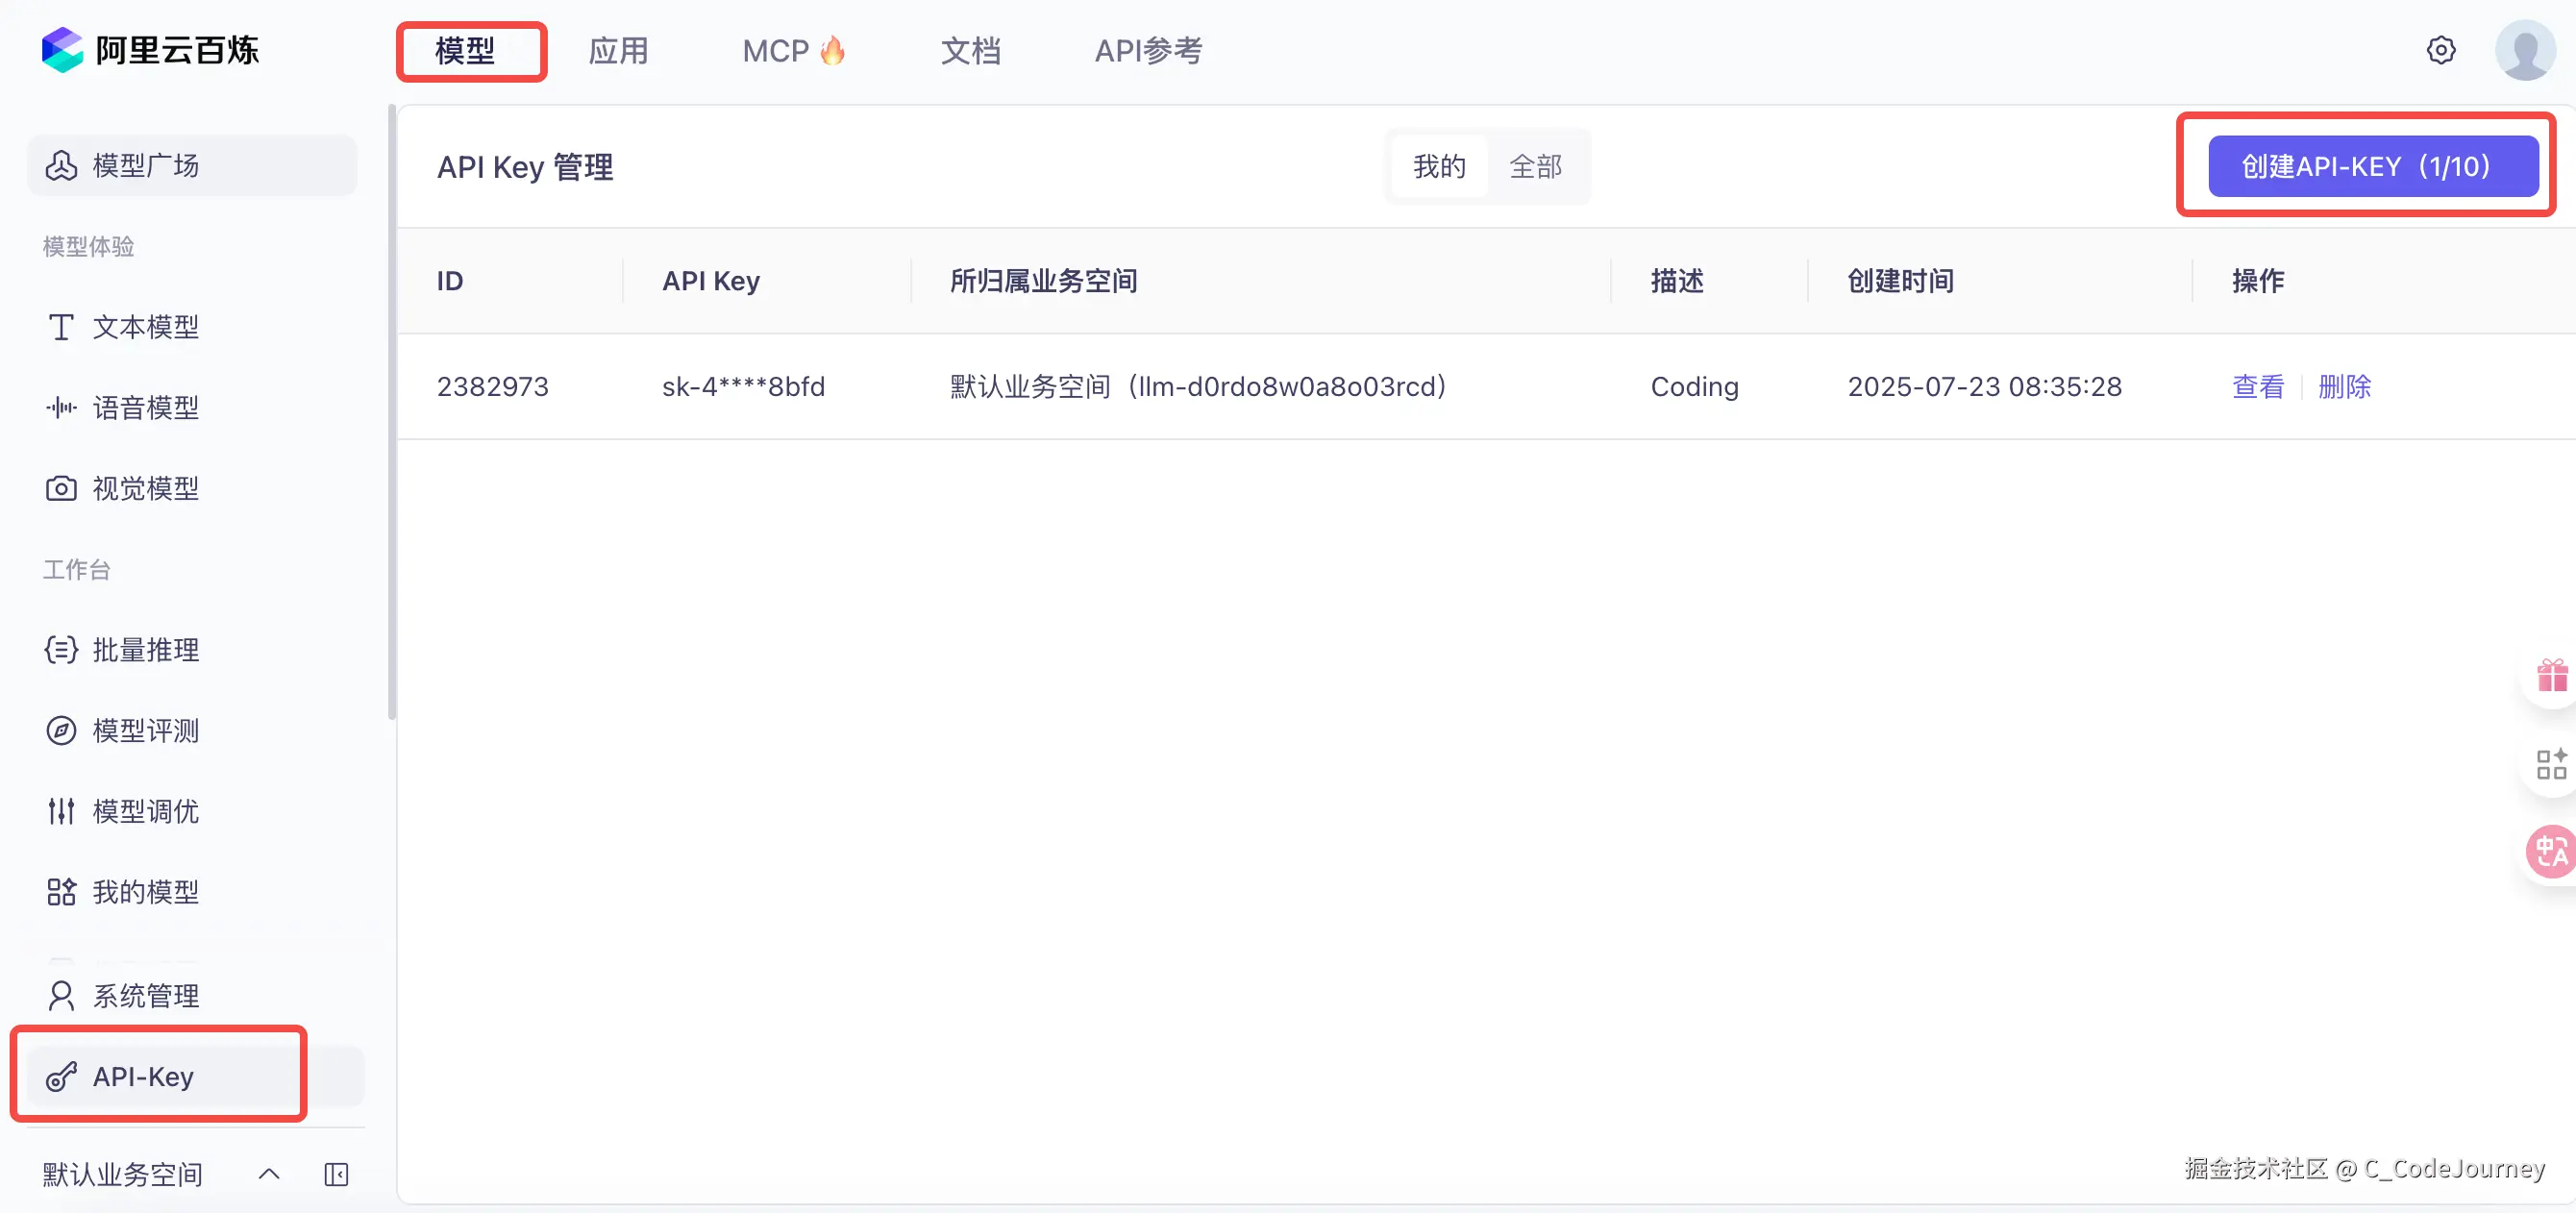
Task: Switch filter to 全部 keys
Action: pos(1535,166)
